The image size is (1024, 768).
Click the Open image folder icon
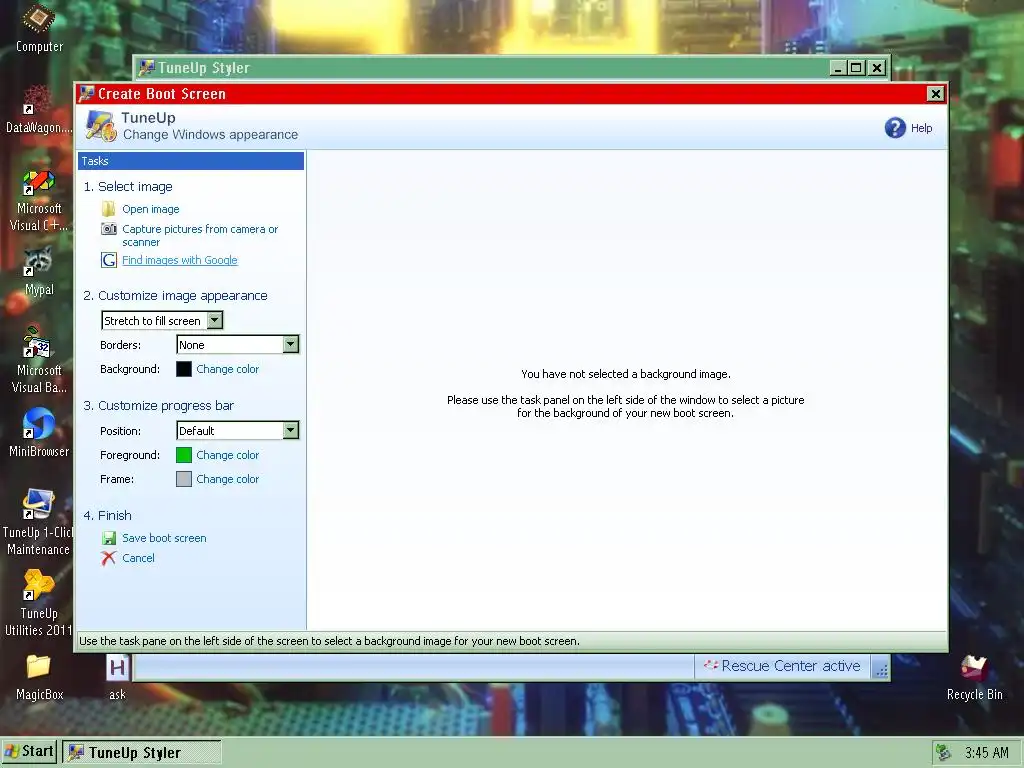[x=108, y=209]
